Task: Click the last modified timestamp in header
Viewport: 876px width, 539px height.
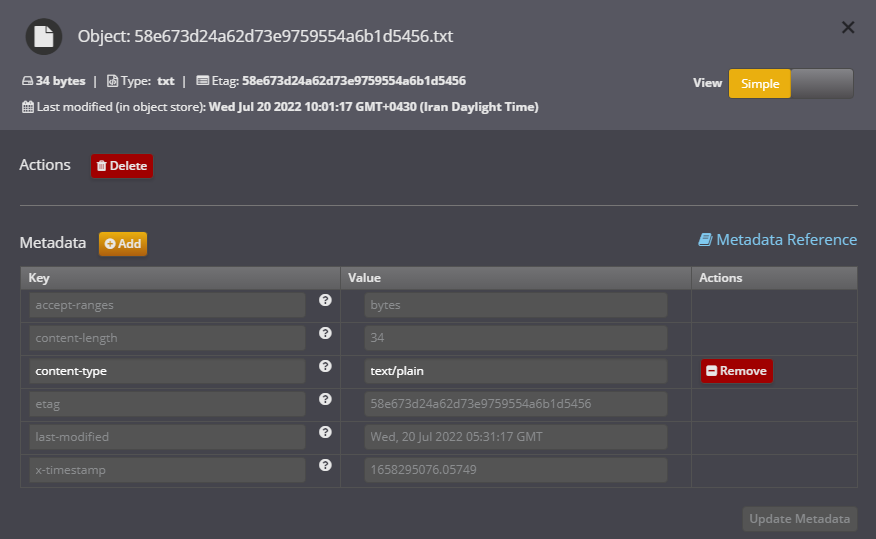Action: coord(374,107)
